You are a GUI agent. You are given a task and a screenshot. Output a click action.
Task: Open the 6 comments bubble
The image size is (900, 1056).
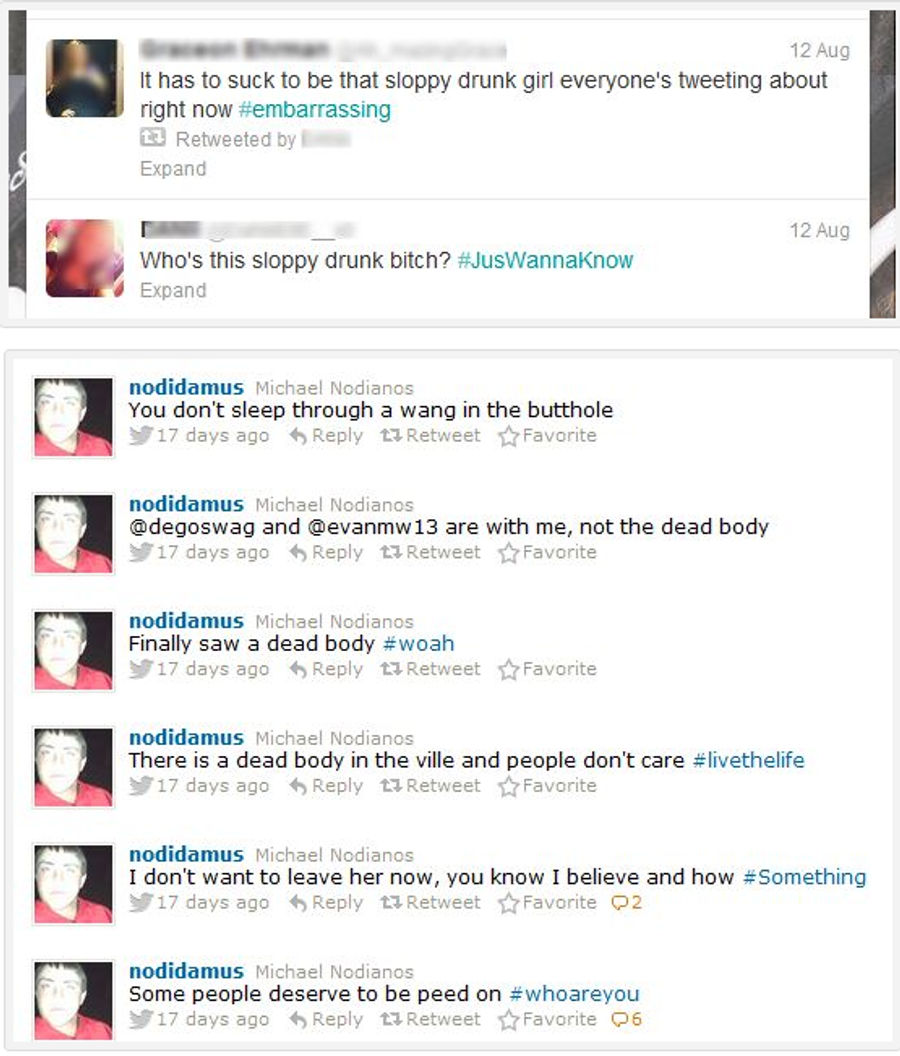coord(626,1019)
